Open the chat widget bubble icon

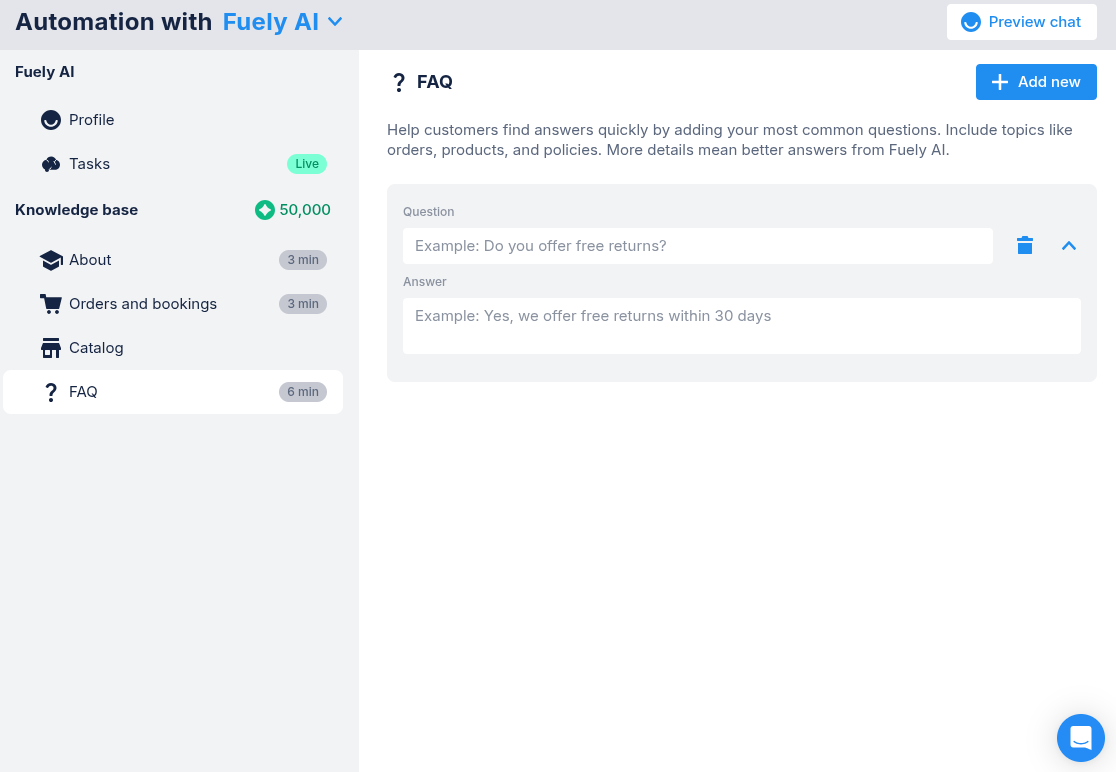[x=1080, y=738]
